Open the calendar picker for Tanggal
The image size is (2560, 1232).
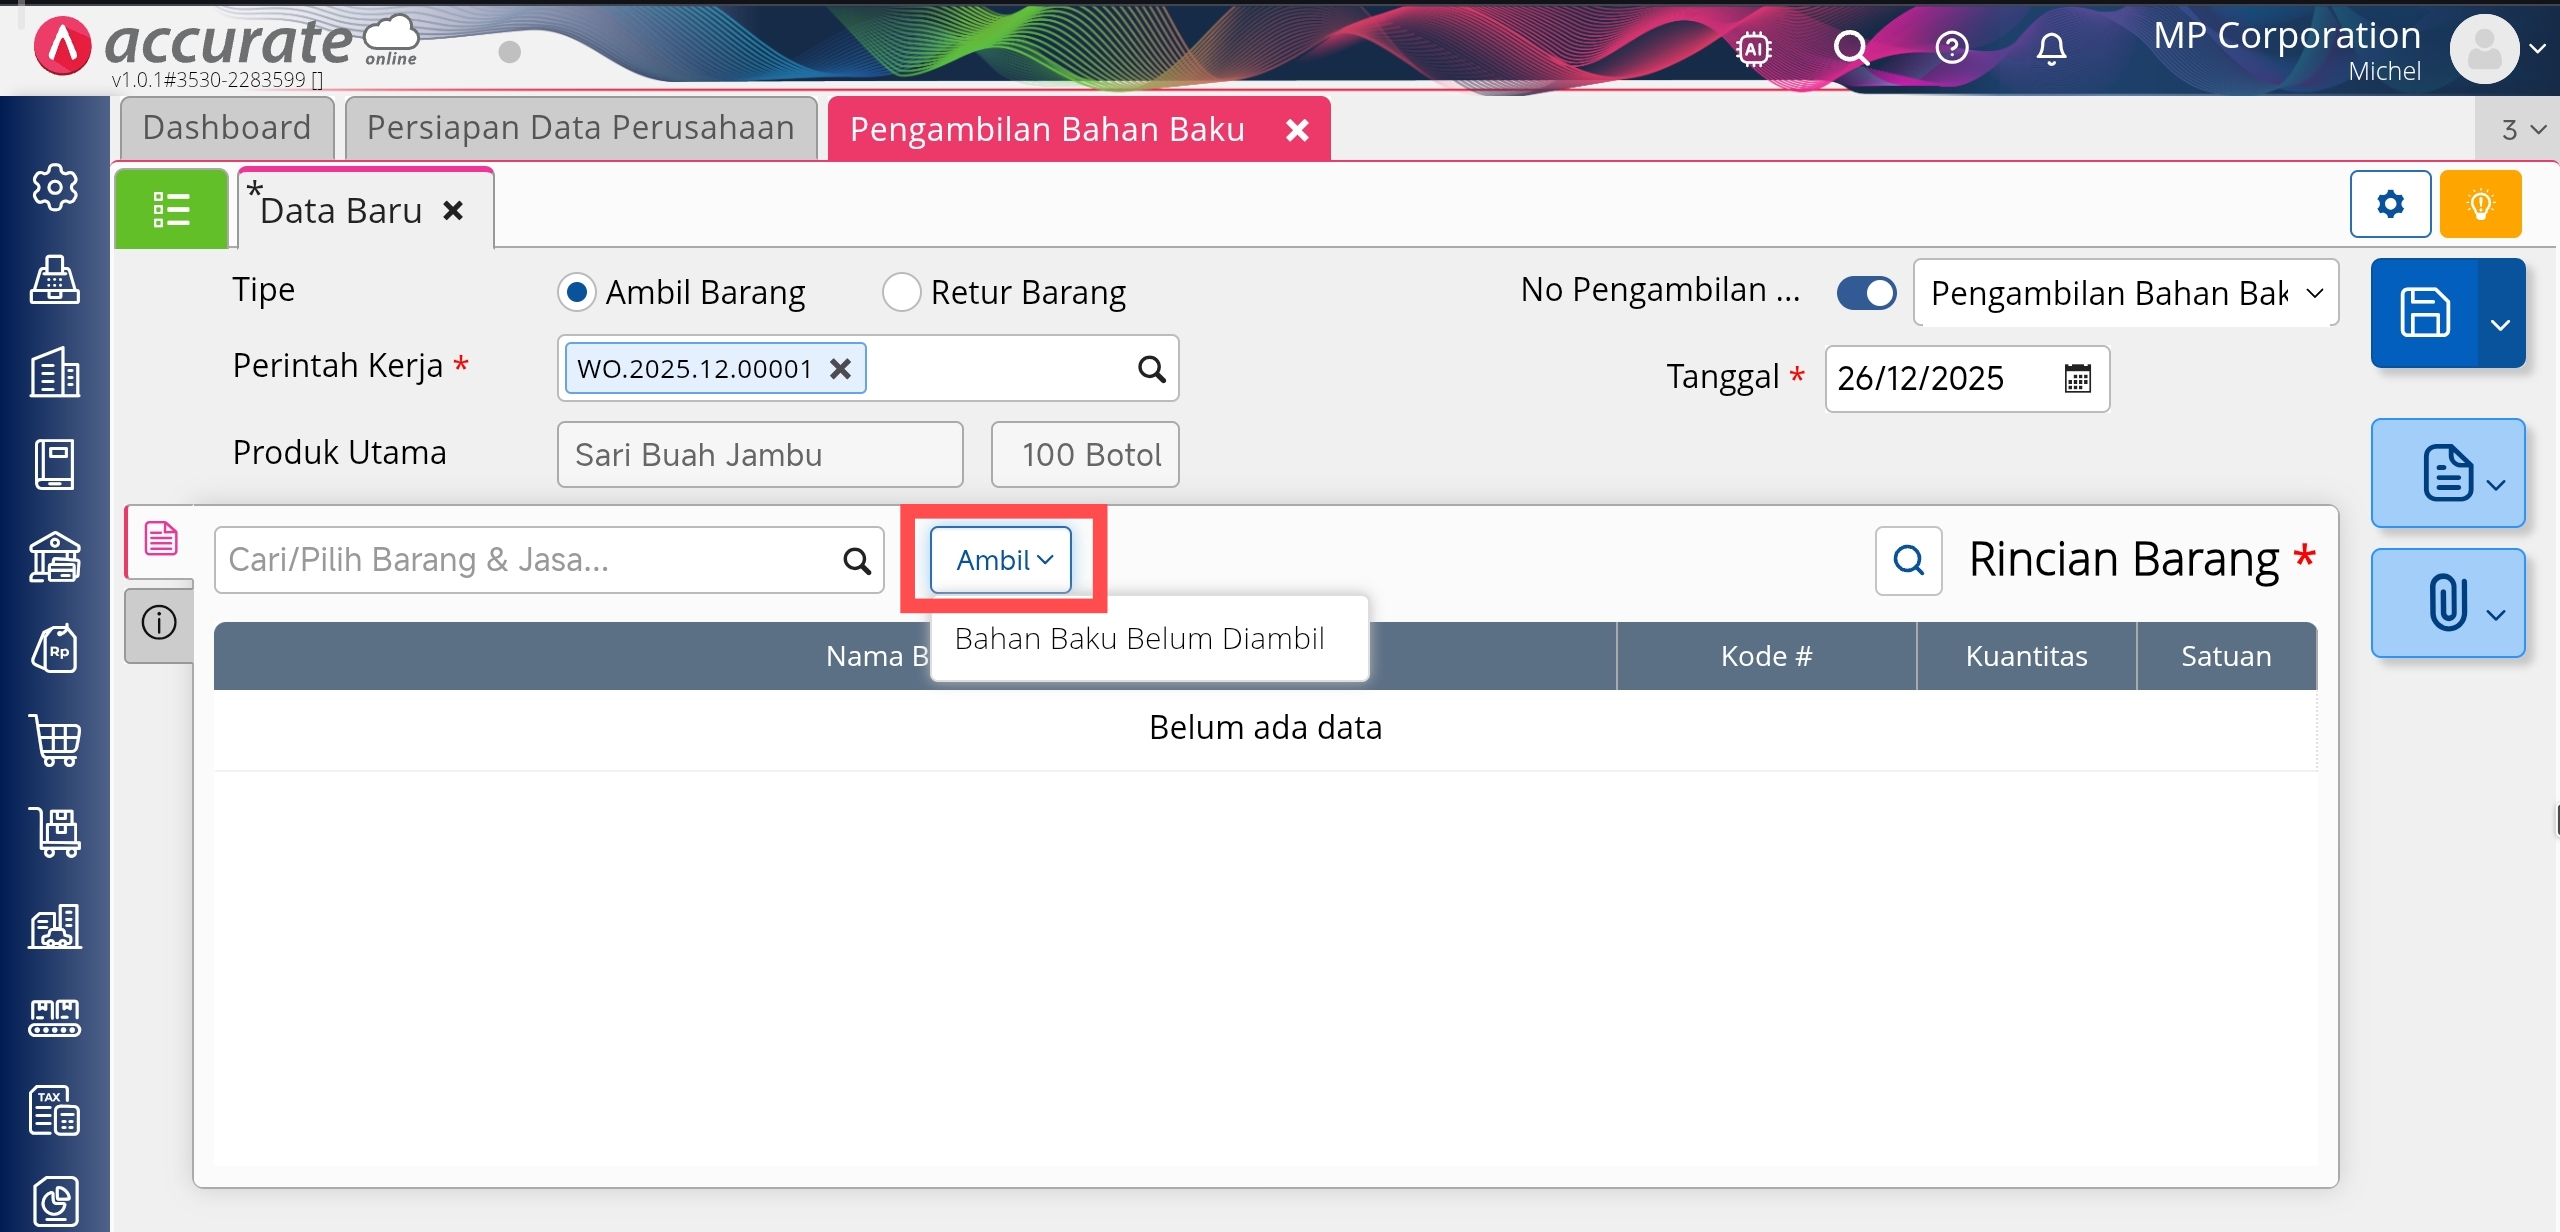click(x=2077, y=378)
